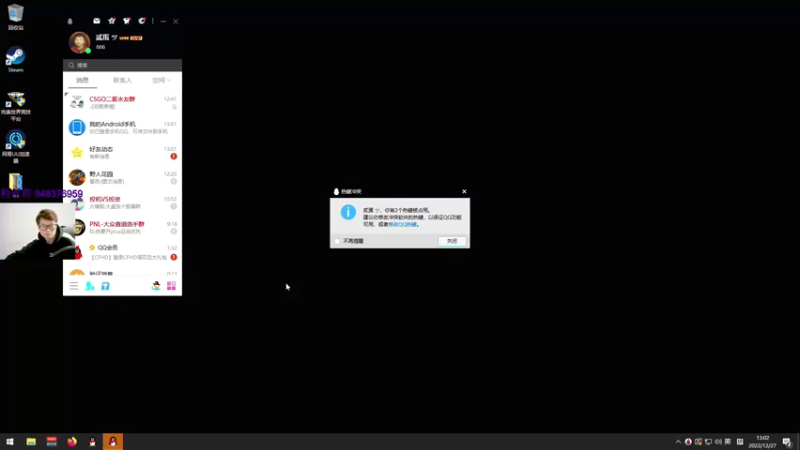The width and height of the screenshot is (800, 450).
Task: Click the red unread badge on 好友动态
Action: coord(173,156)
